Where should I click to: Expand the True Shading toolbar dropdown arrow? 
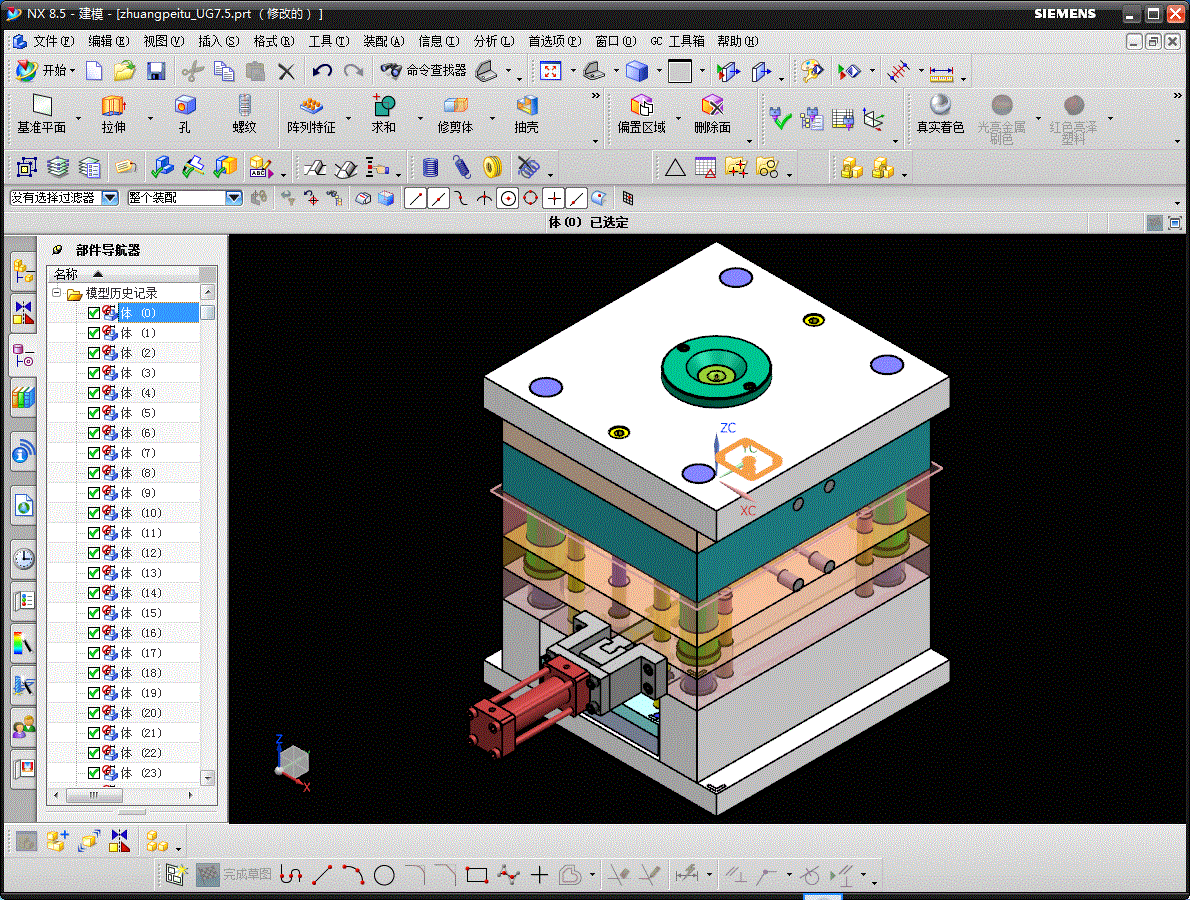tap(1177, 141)
